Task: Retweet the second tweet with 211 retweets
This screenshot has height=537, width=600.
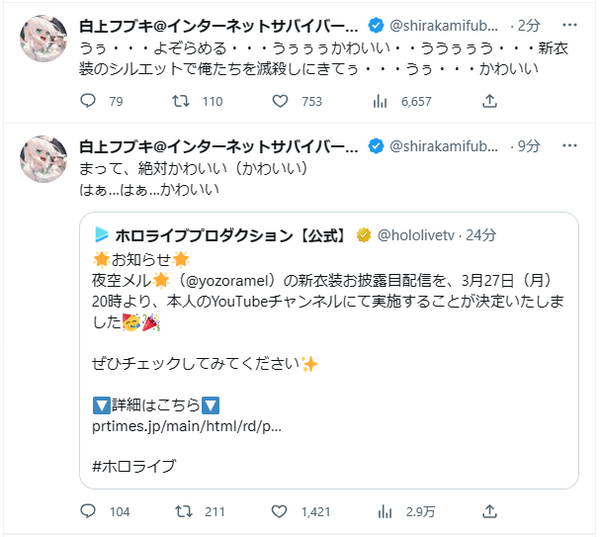Action: (184, 512)
